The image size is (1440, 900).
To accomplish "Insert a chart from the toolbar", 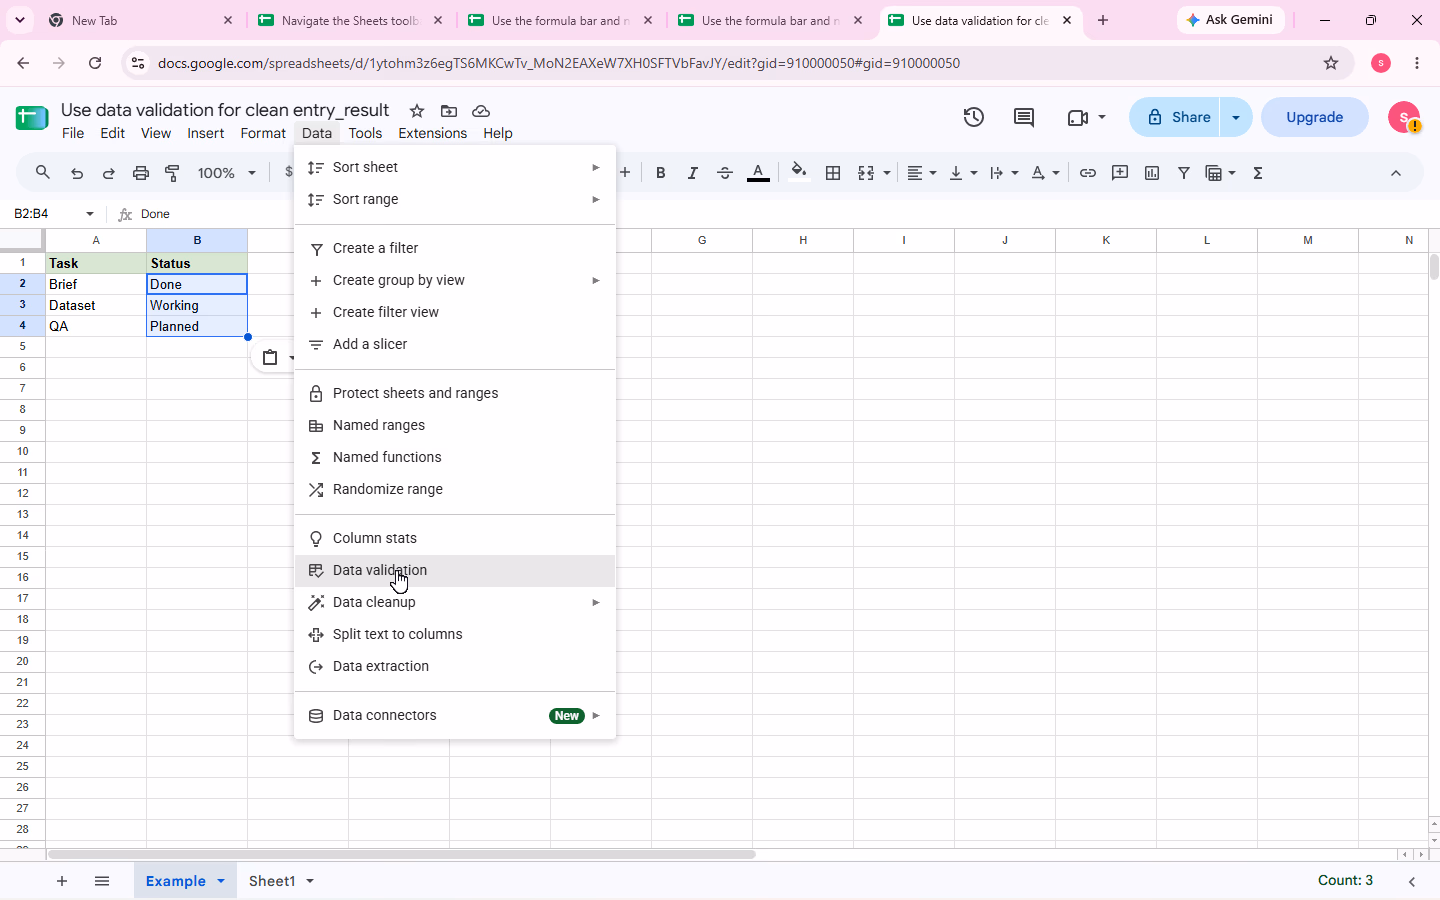I will 1152,173.
